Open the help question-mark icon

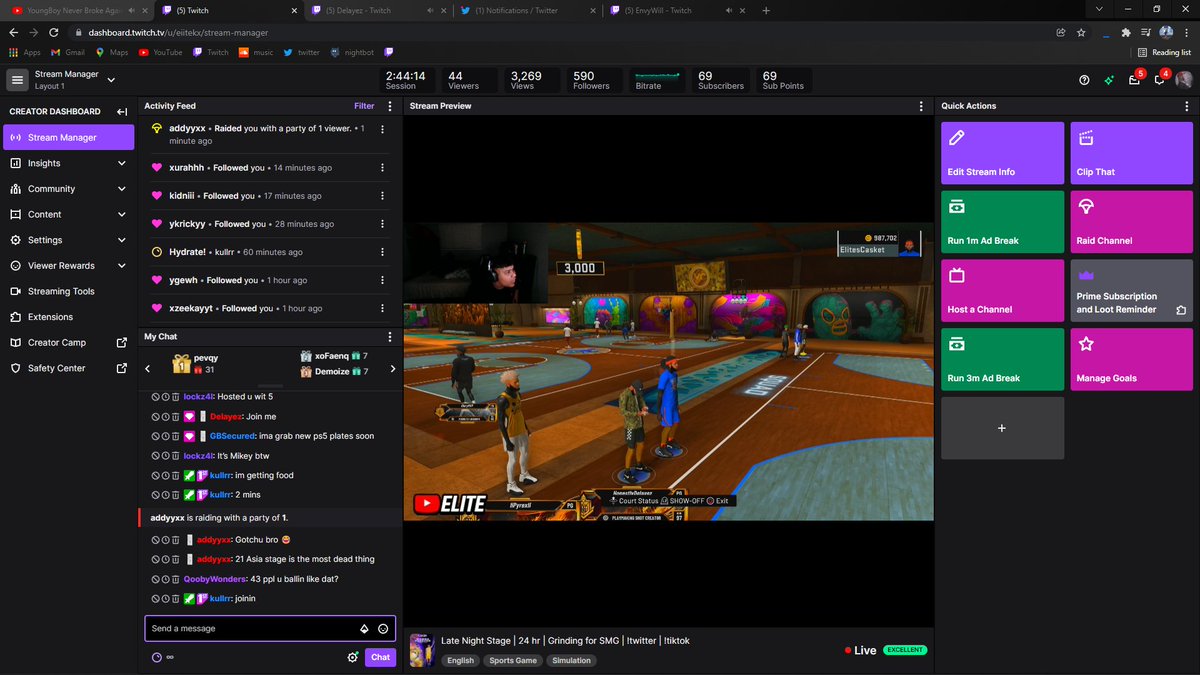coord(1084,80)
